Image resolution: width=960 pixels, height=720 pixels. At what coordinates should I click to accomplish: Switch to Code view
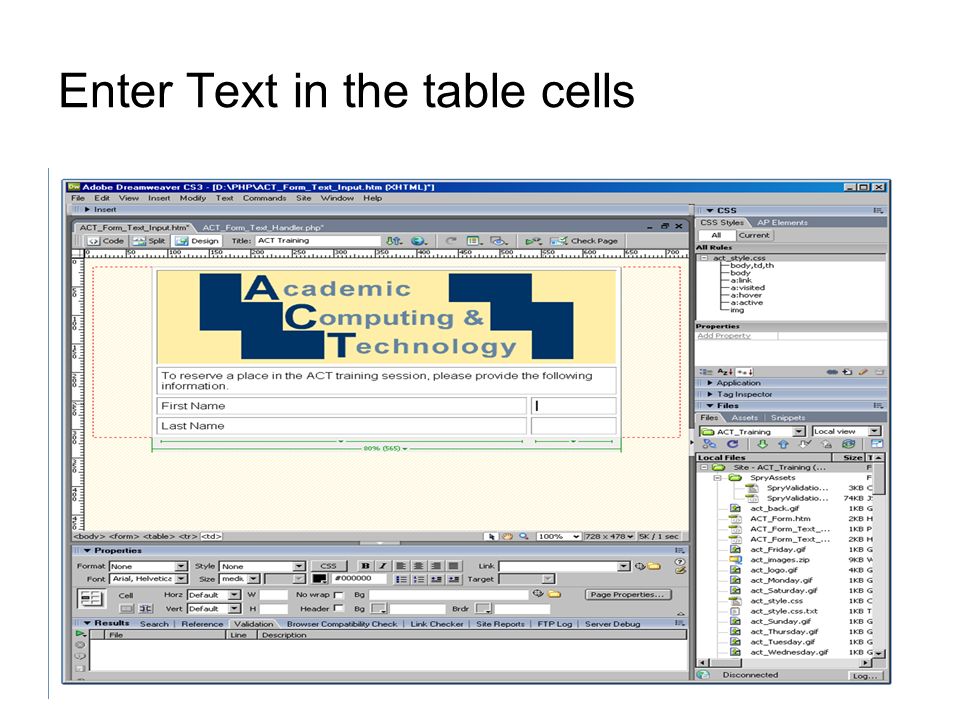(x=107, y=241)
